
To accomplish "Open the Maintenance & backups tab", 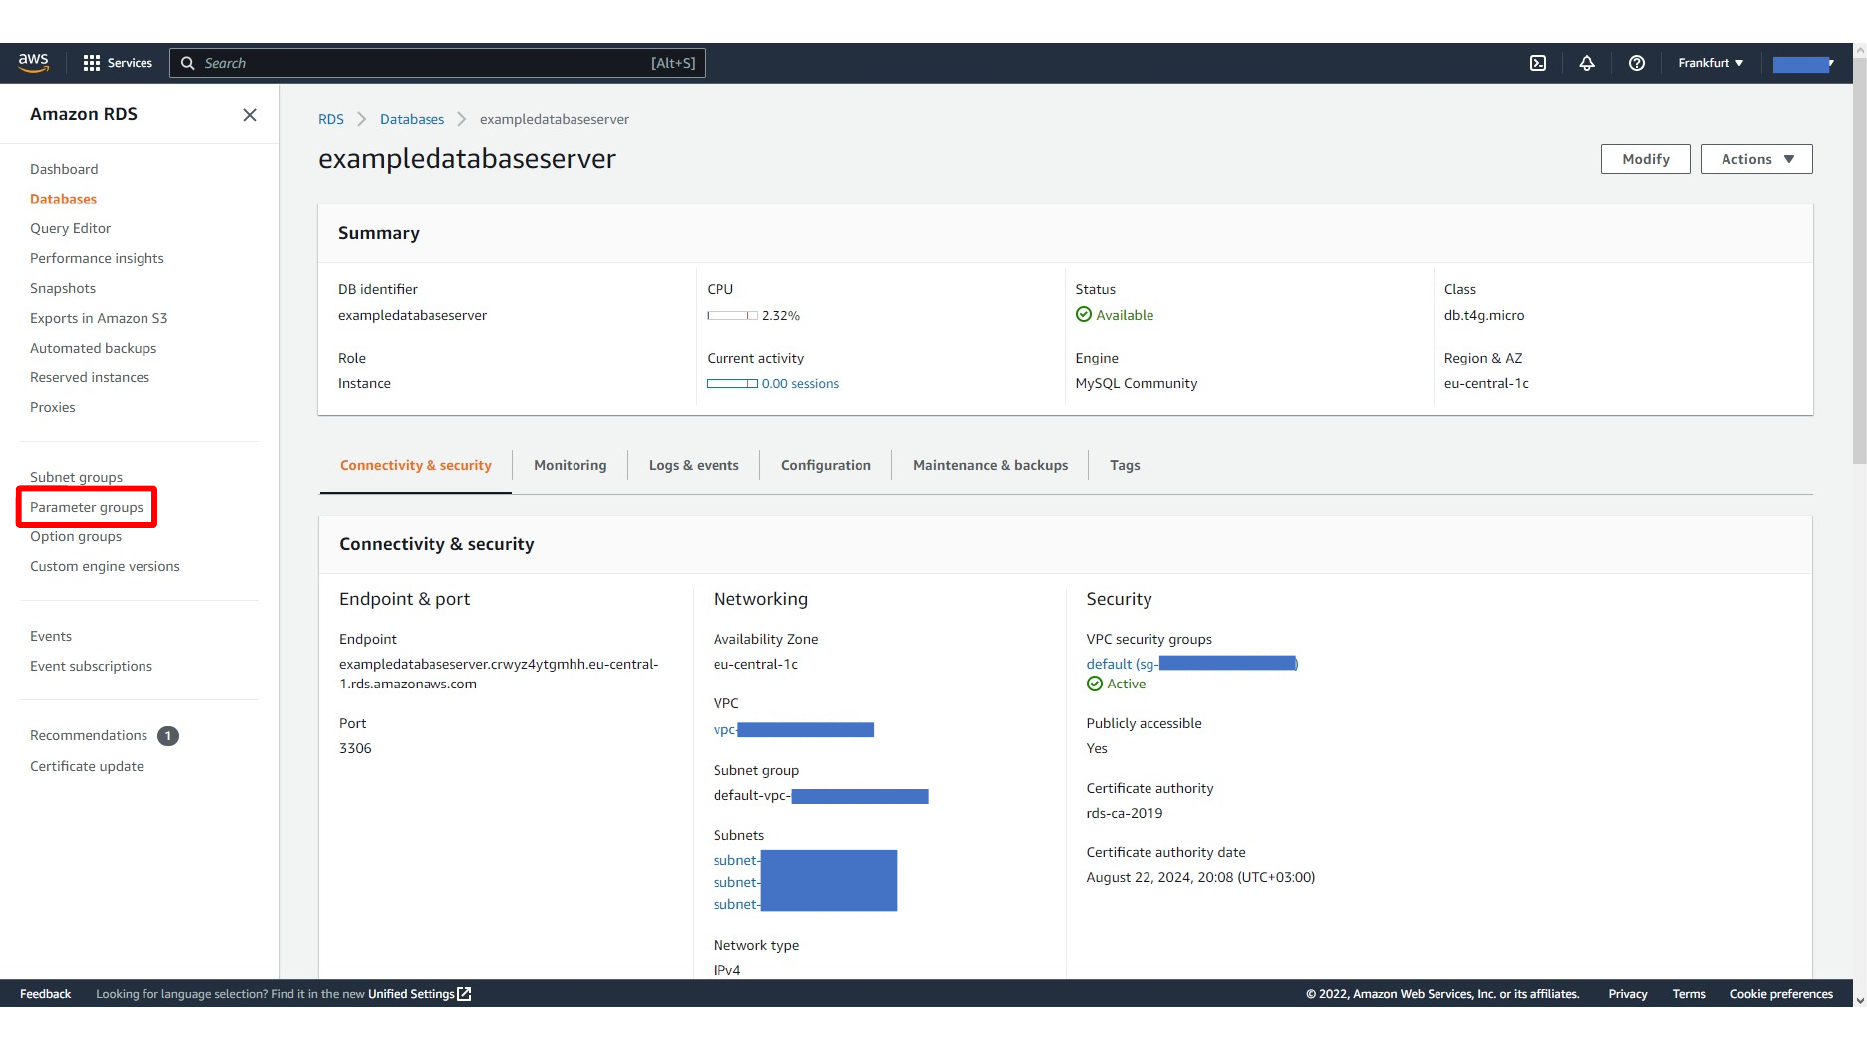I will [990, 466].
